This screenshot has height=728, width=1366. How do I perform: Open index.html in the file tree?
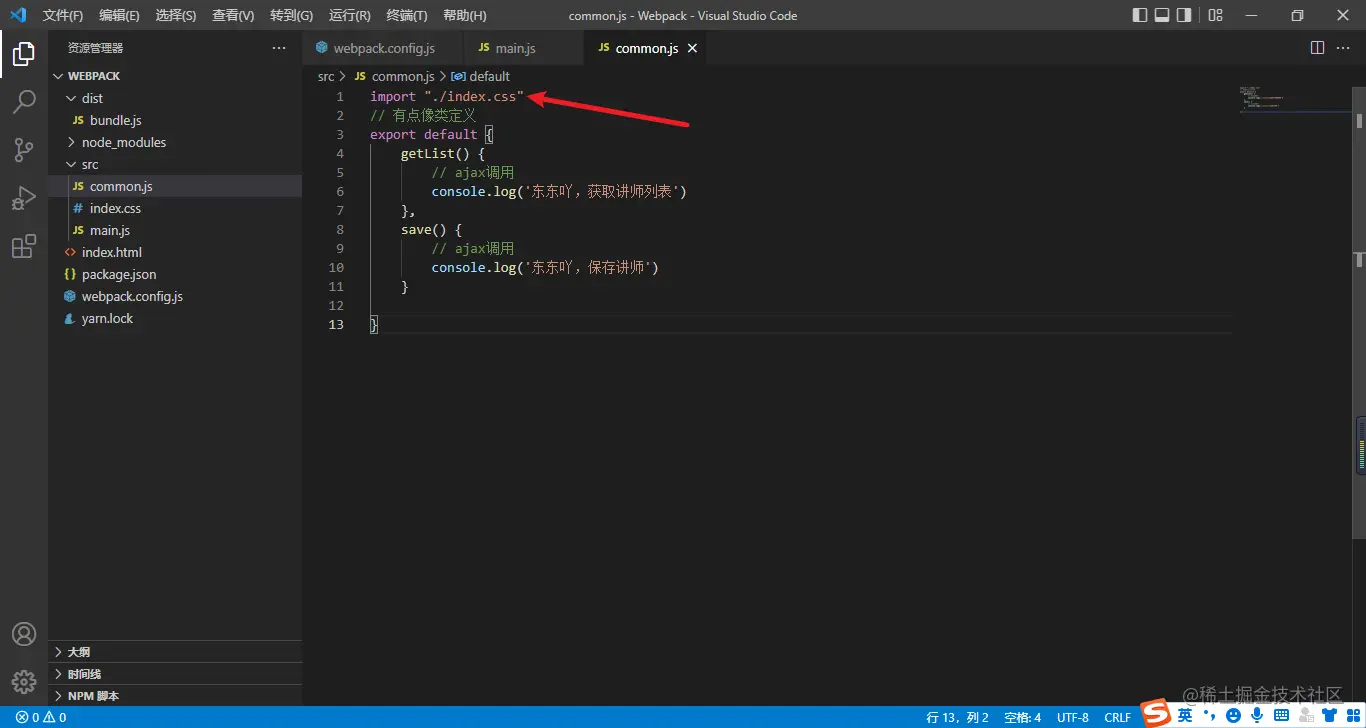175,252
